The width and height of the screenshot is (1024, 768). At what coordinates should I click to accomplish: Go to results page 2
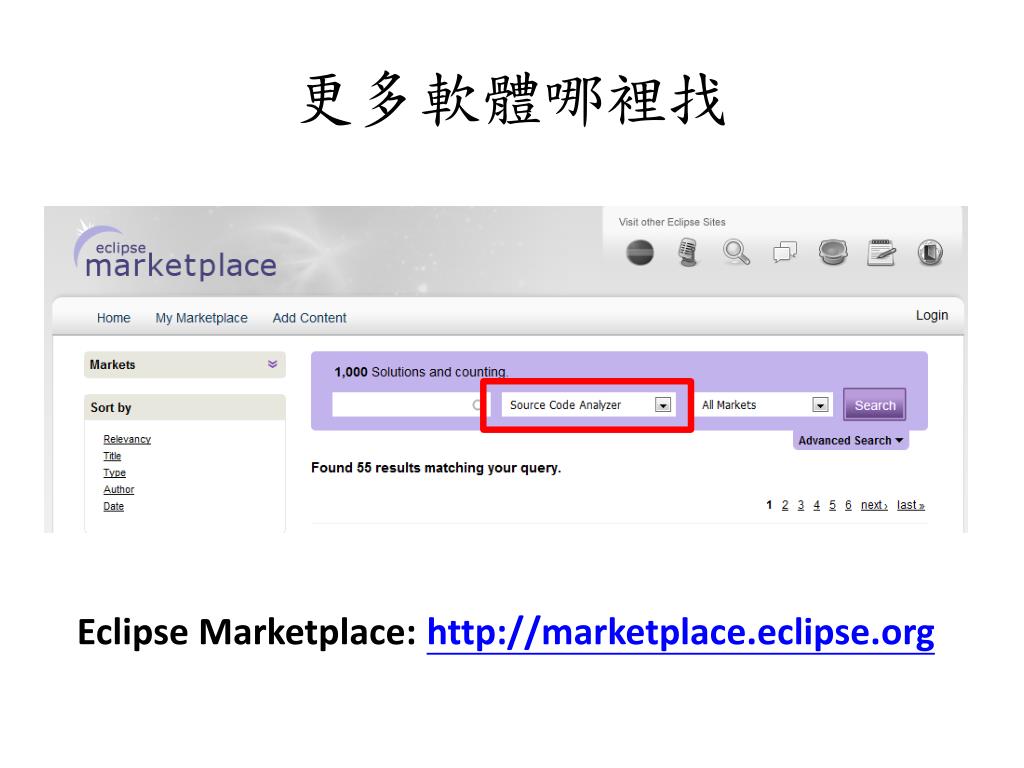[785, 505]
